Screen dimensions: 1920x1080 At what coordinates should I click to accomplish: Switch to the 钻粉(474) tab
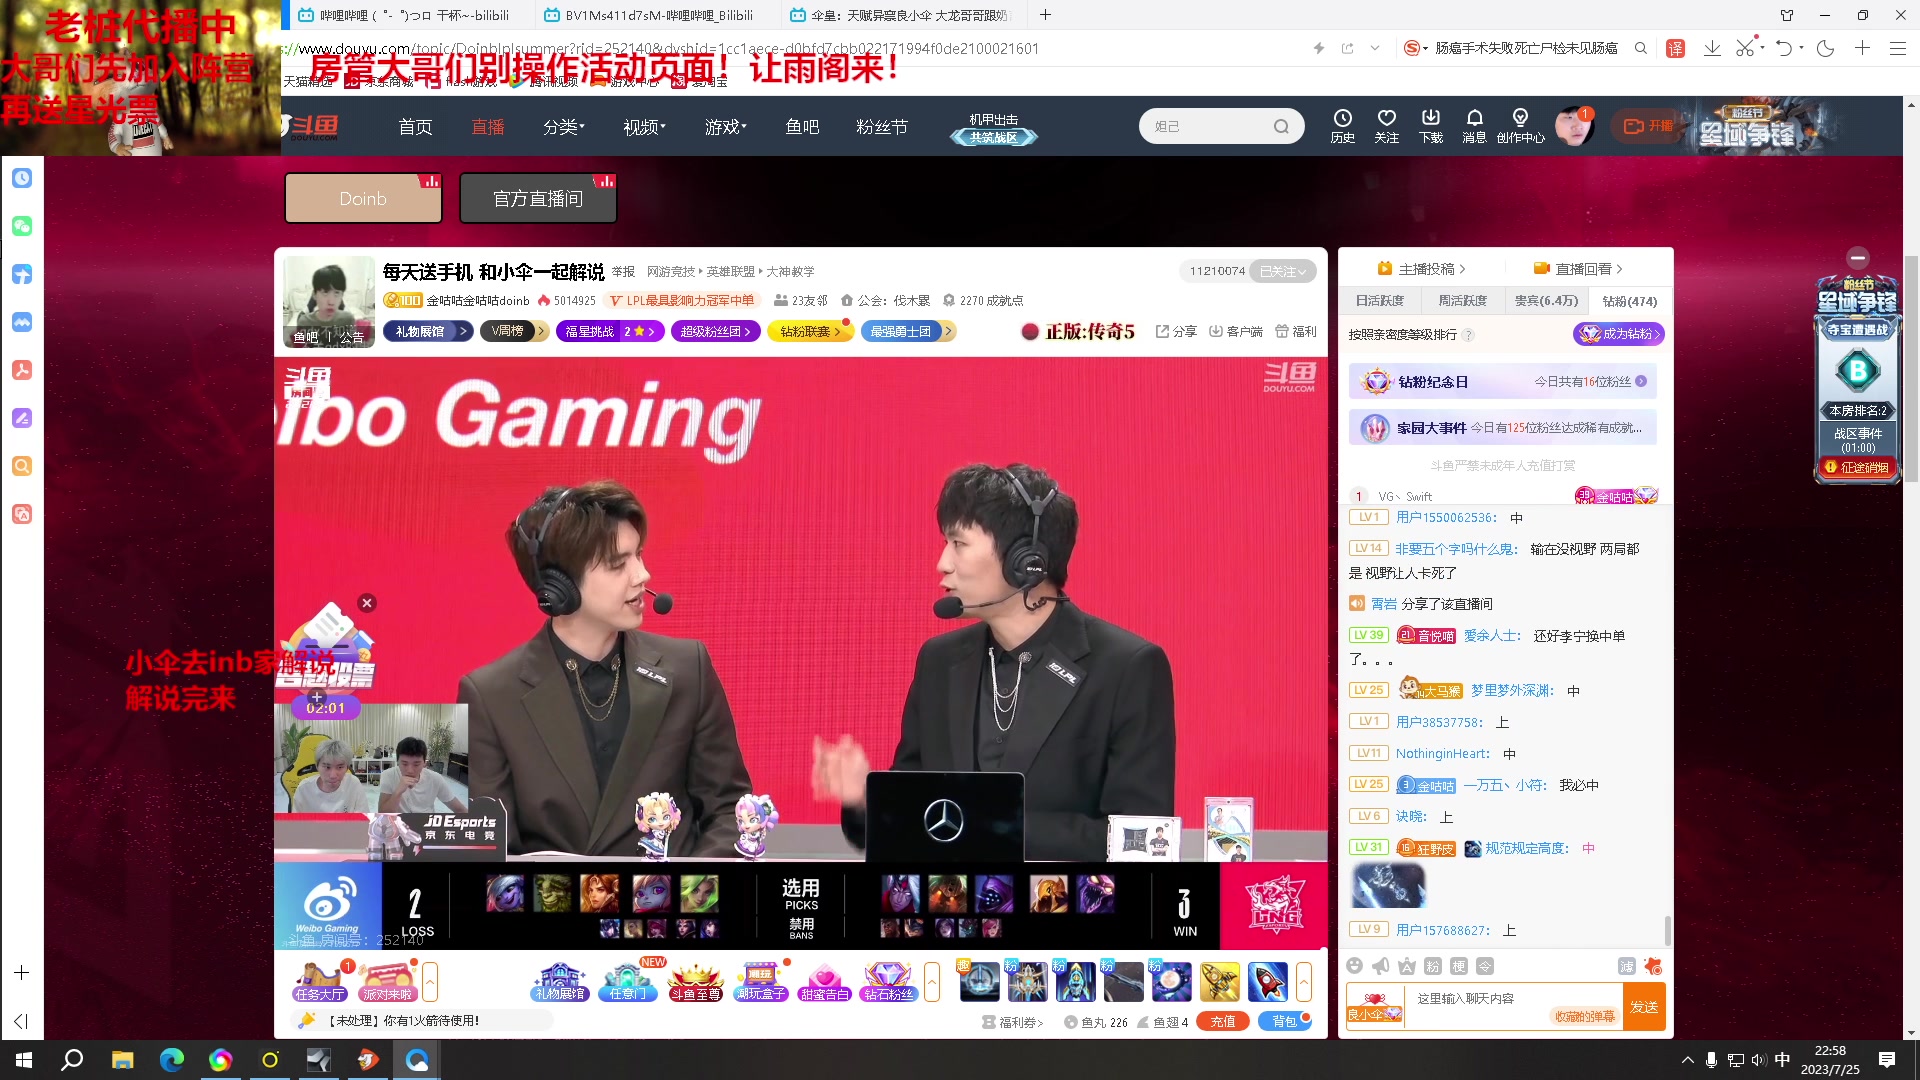coord(1629,301)
